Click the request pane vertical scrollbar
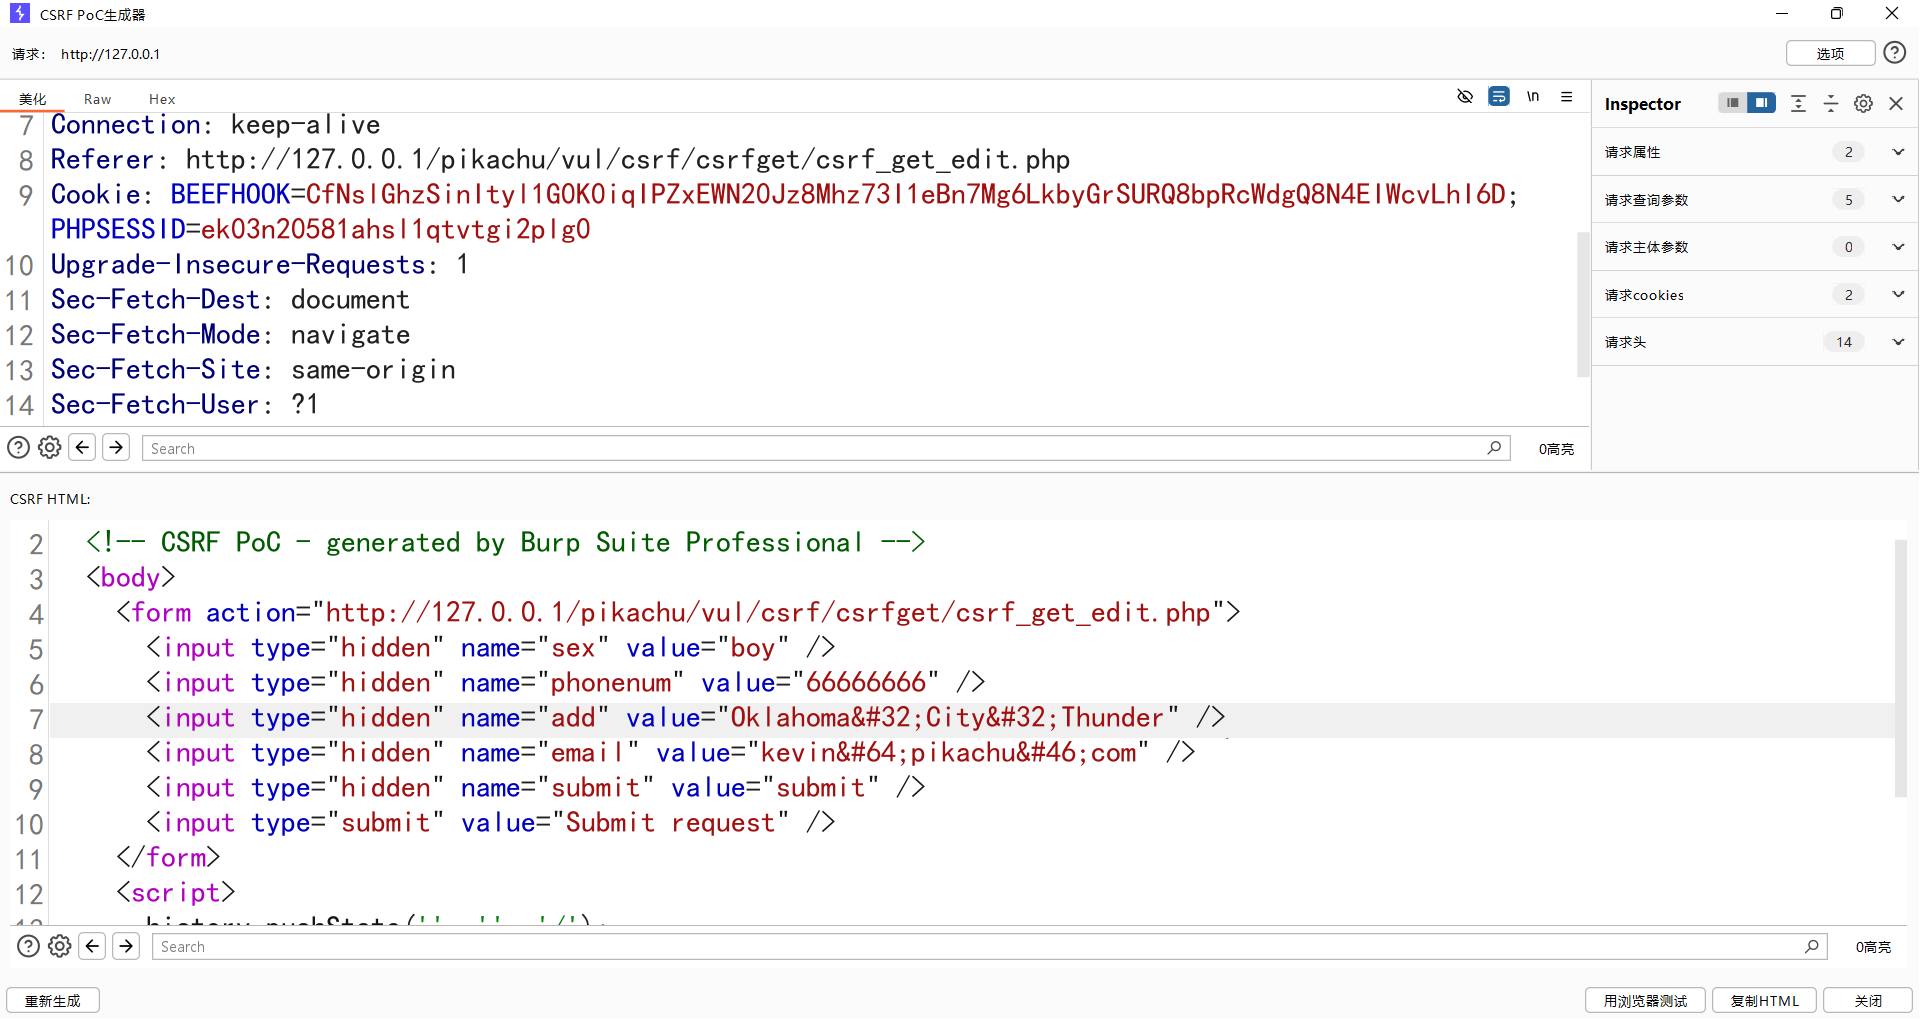 pyautogui.click(x=1583, y=304)
